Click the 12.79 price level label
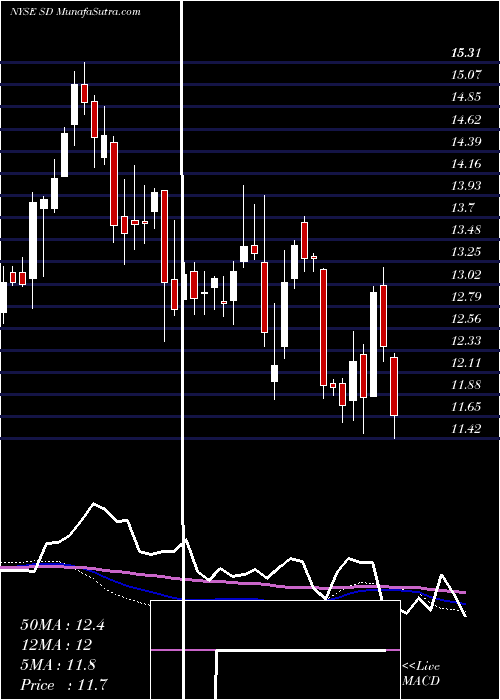This screenshot has height=700, width=500. pyautogui.click(x=466, y=296)
